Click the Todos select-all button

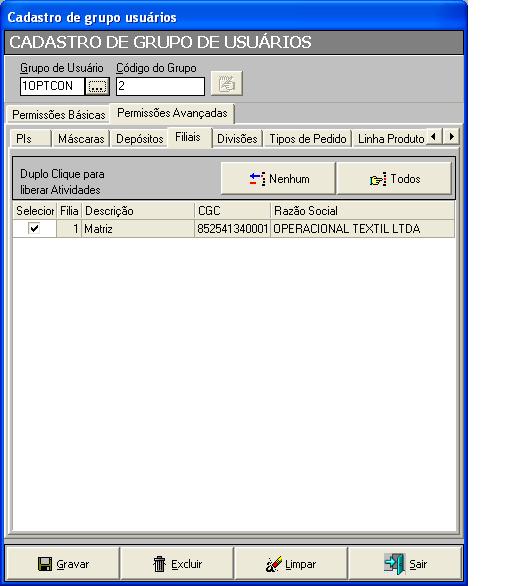[394, 179]
